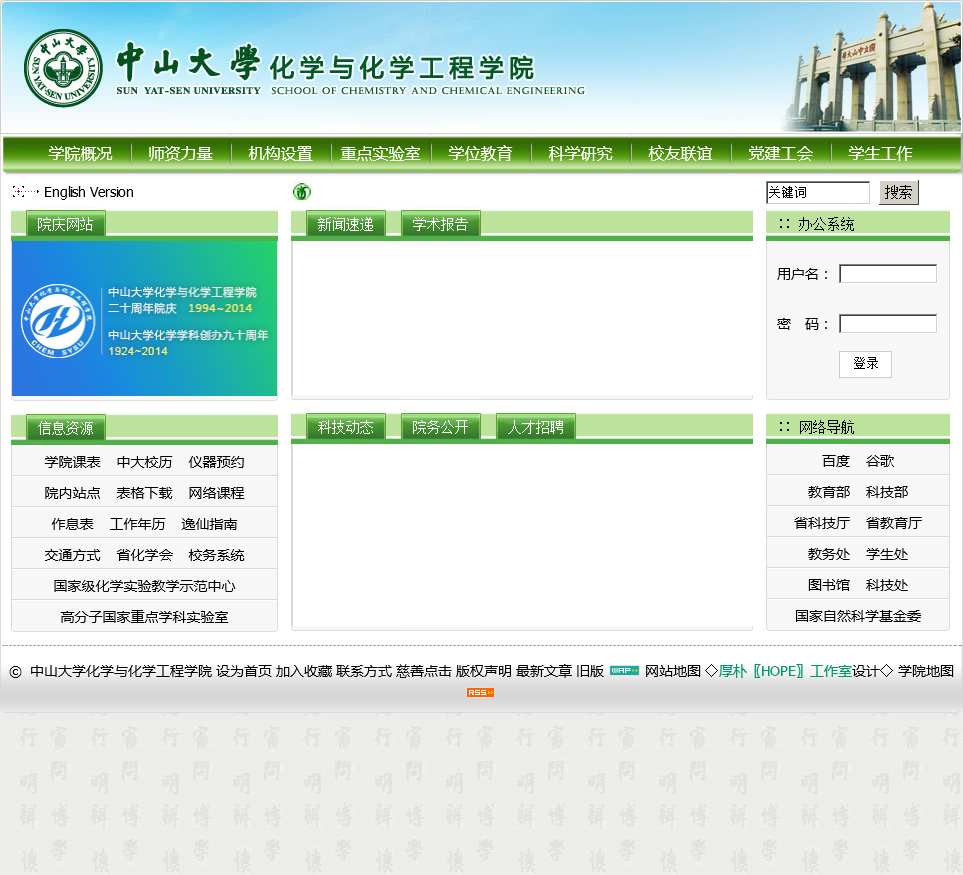Switch to English Version
The height and width of the screenshot is (875, 963).
(x=88, y=192)
